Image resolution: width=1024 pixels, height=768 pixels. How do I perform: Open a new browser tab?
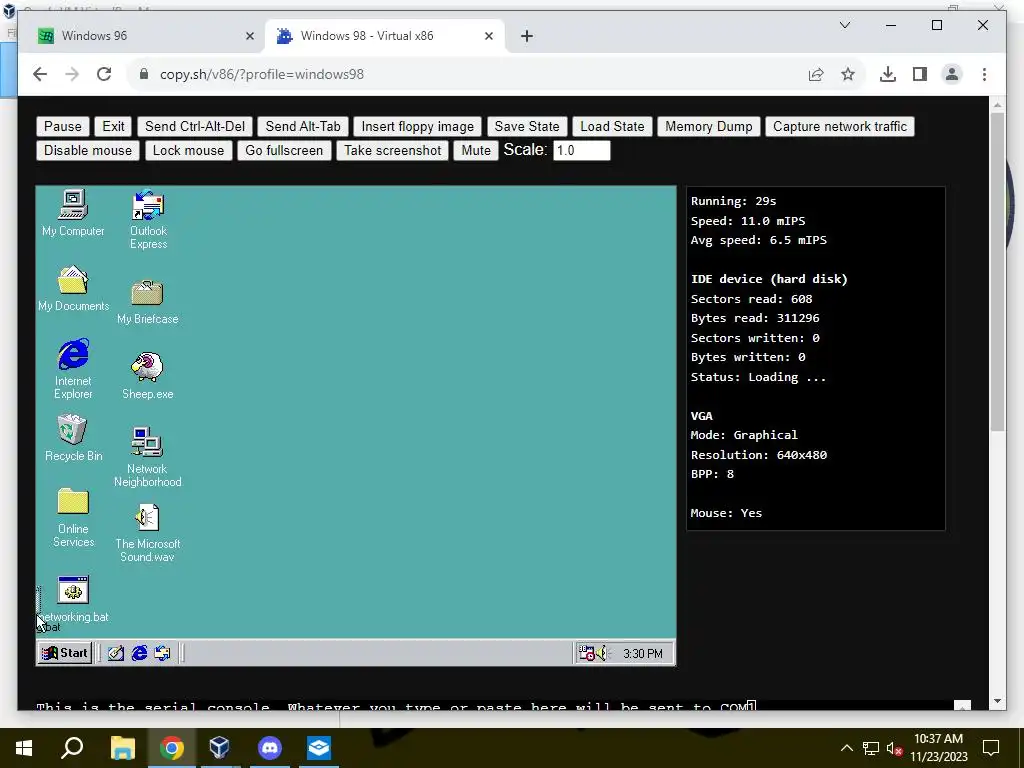point(527,36)
